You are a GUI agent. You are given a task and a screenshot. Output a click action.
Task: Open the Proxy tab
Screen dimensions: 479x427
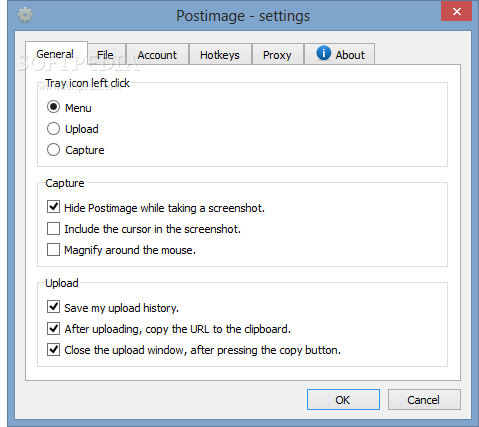point(278,54)
